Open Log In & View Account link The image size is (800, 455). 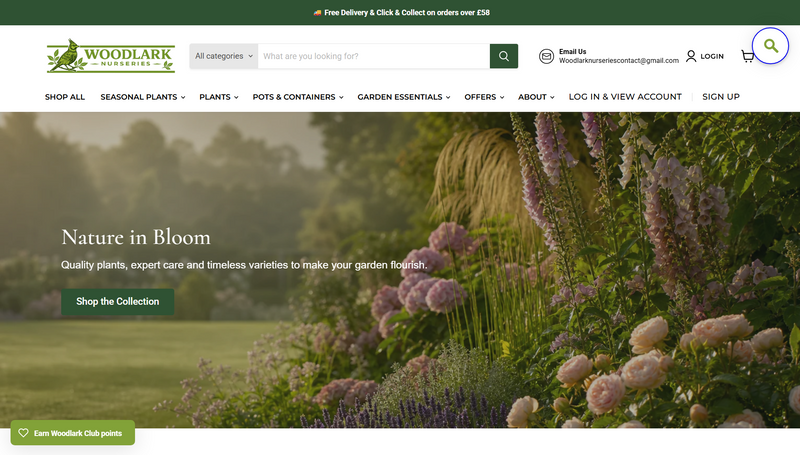point(625,97)
